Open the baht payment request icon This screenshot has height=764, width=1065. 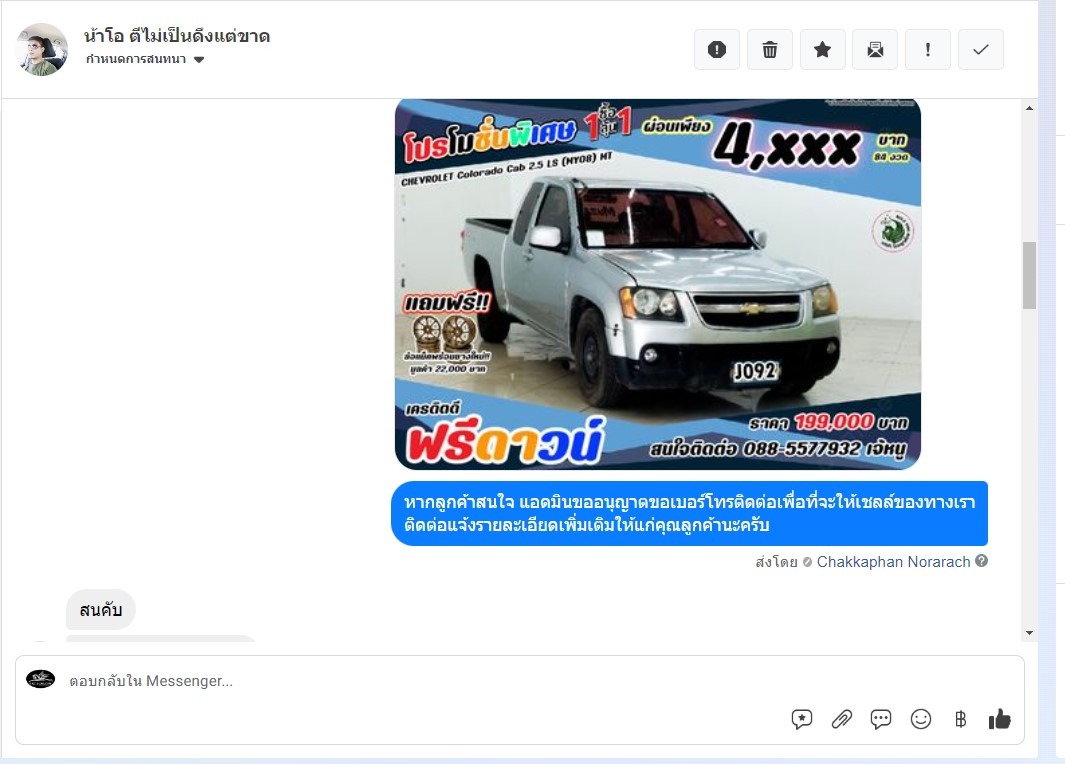click(960, 719)
